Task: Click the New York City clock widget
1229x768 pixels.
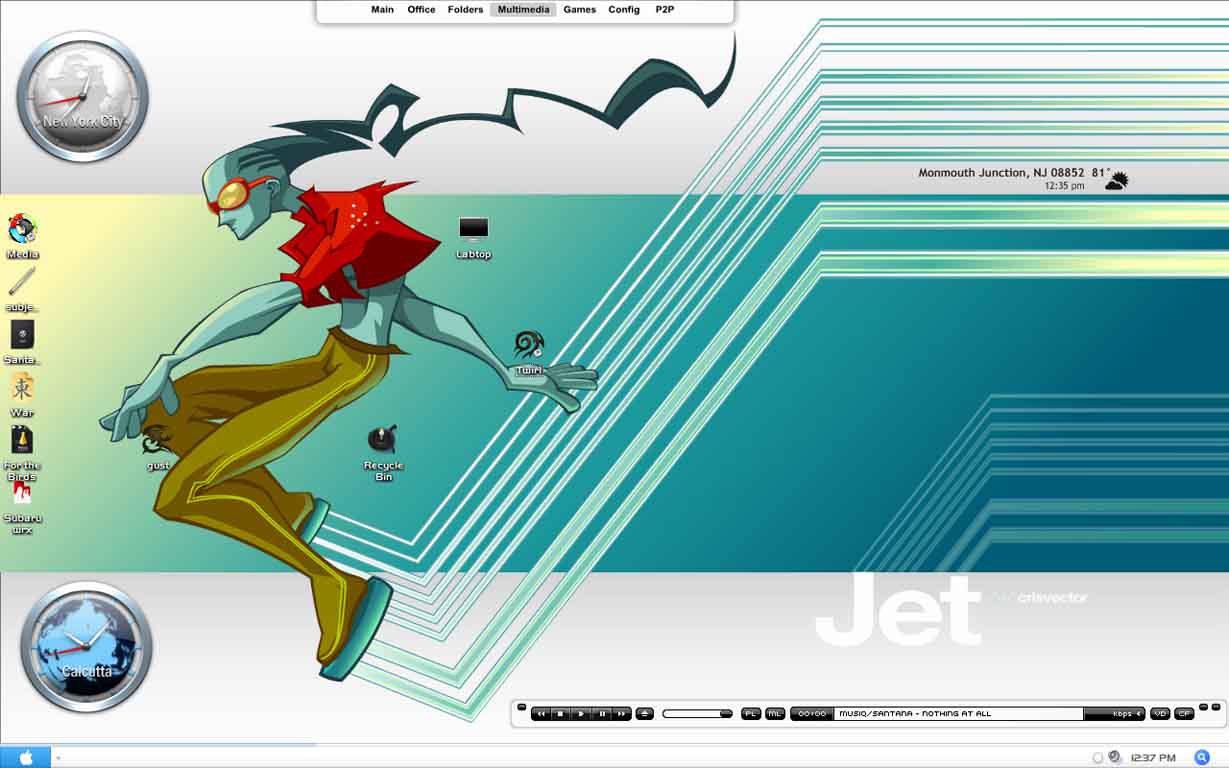Action: coord(83,97)
